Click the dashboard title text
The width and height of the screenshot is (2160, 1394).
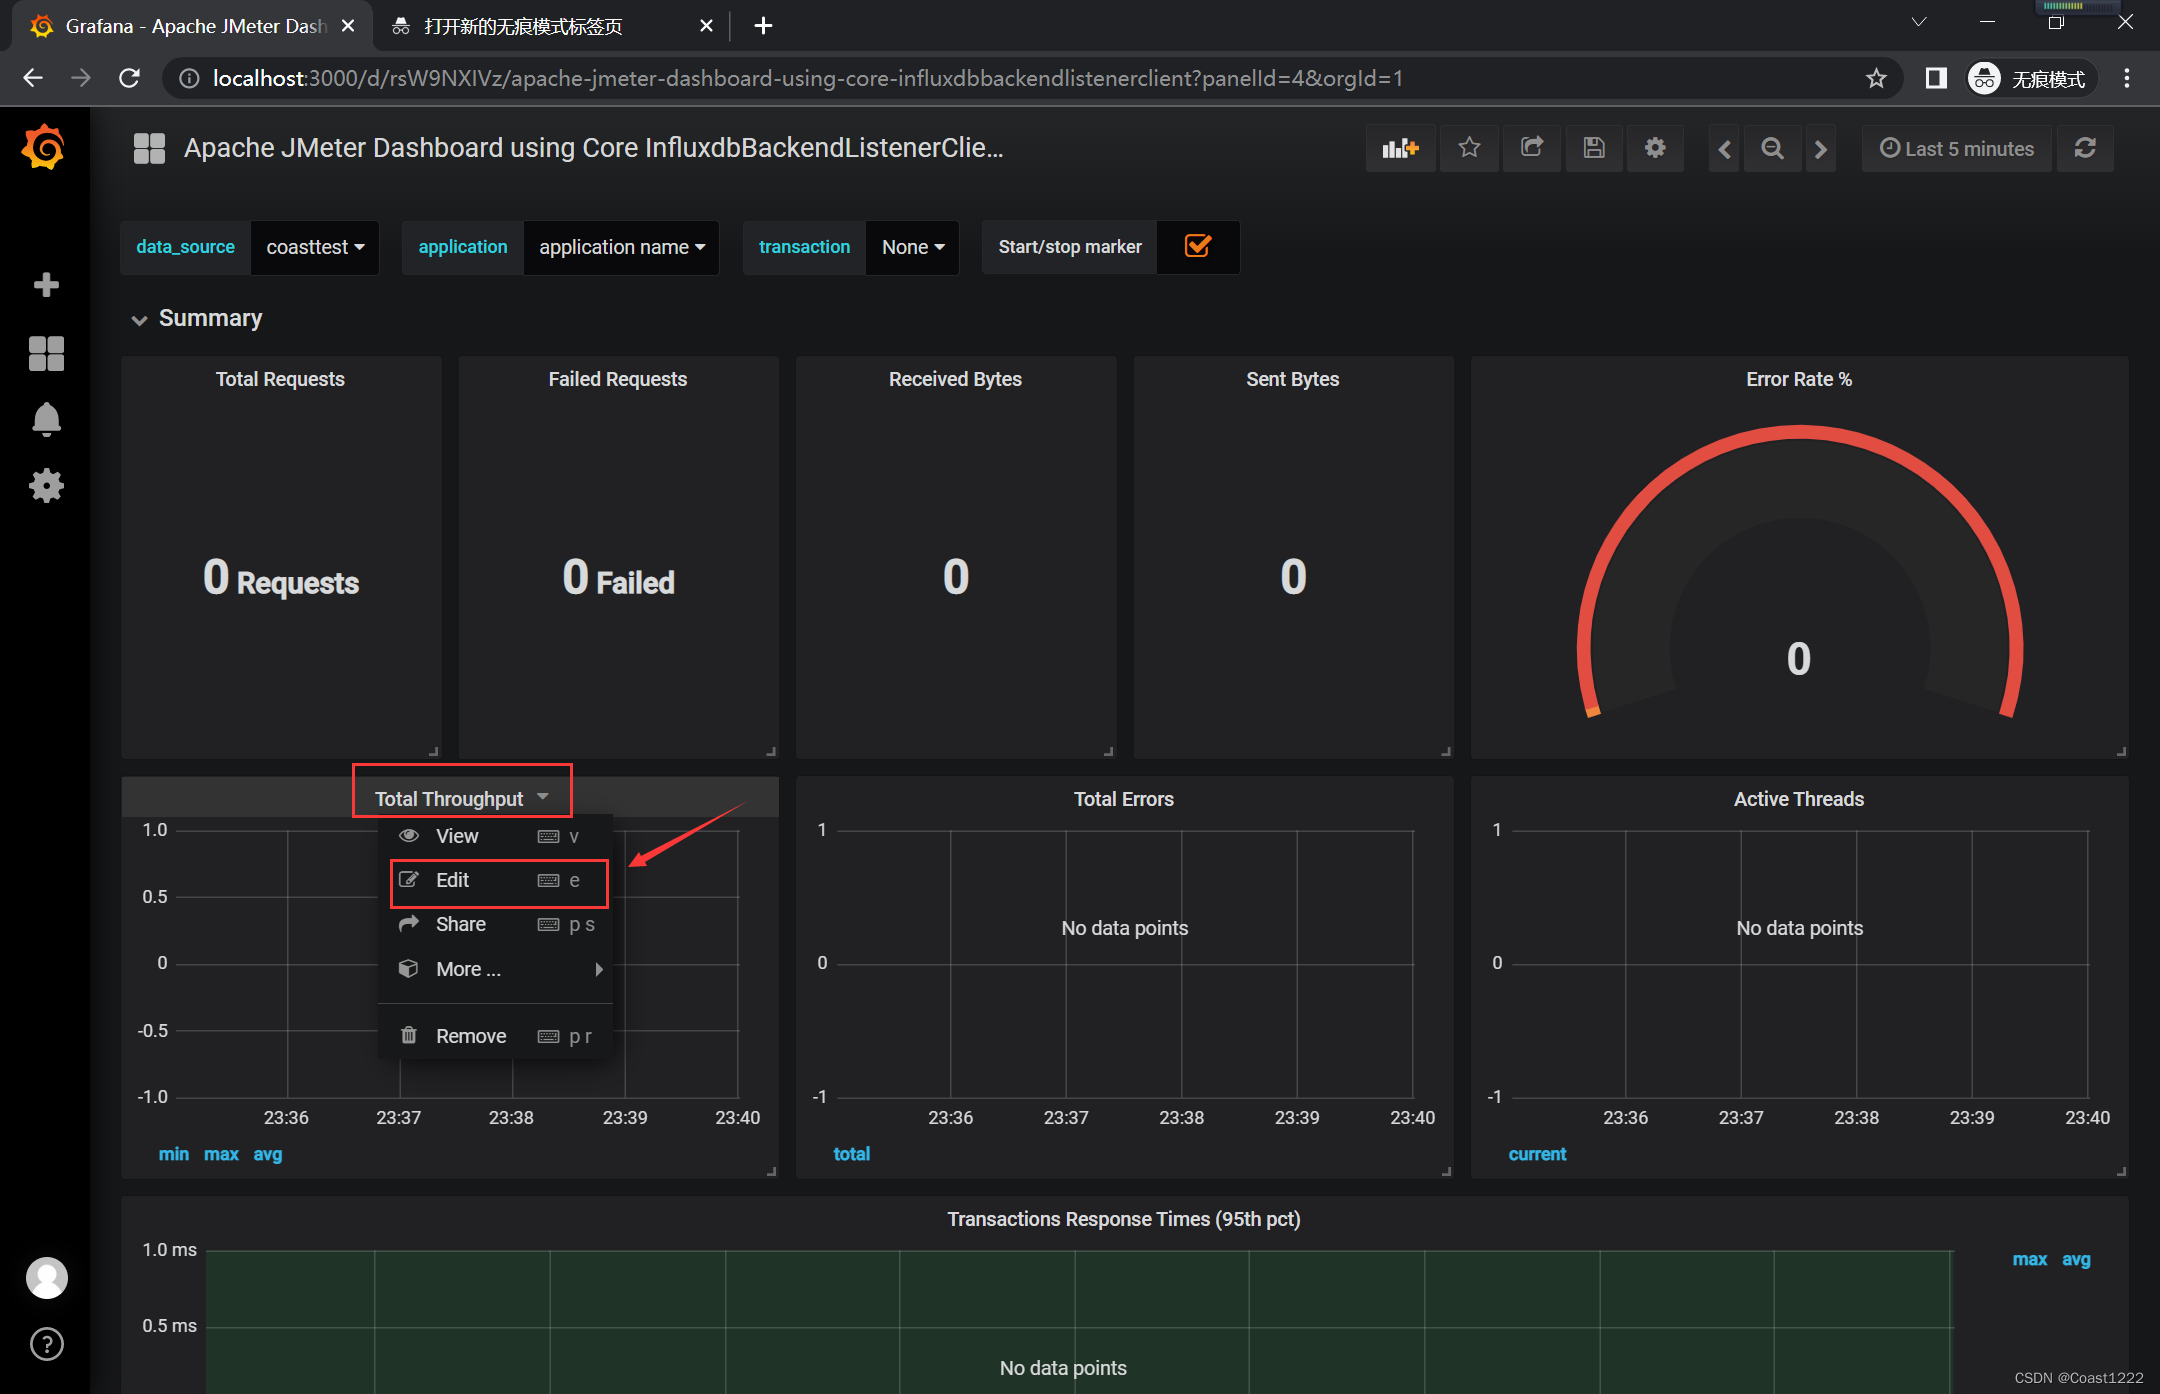tap(593, 148)
